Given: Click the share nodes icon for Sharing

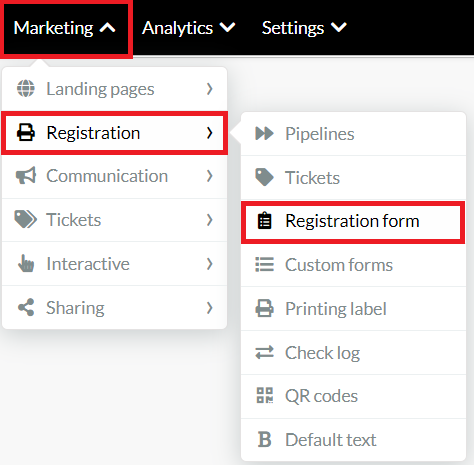Looking at the screenshot, I should (26, 307).
